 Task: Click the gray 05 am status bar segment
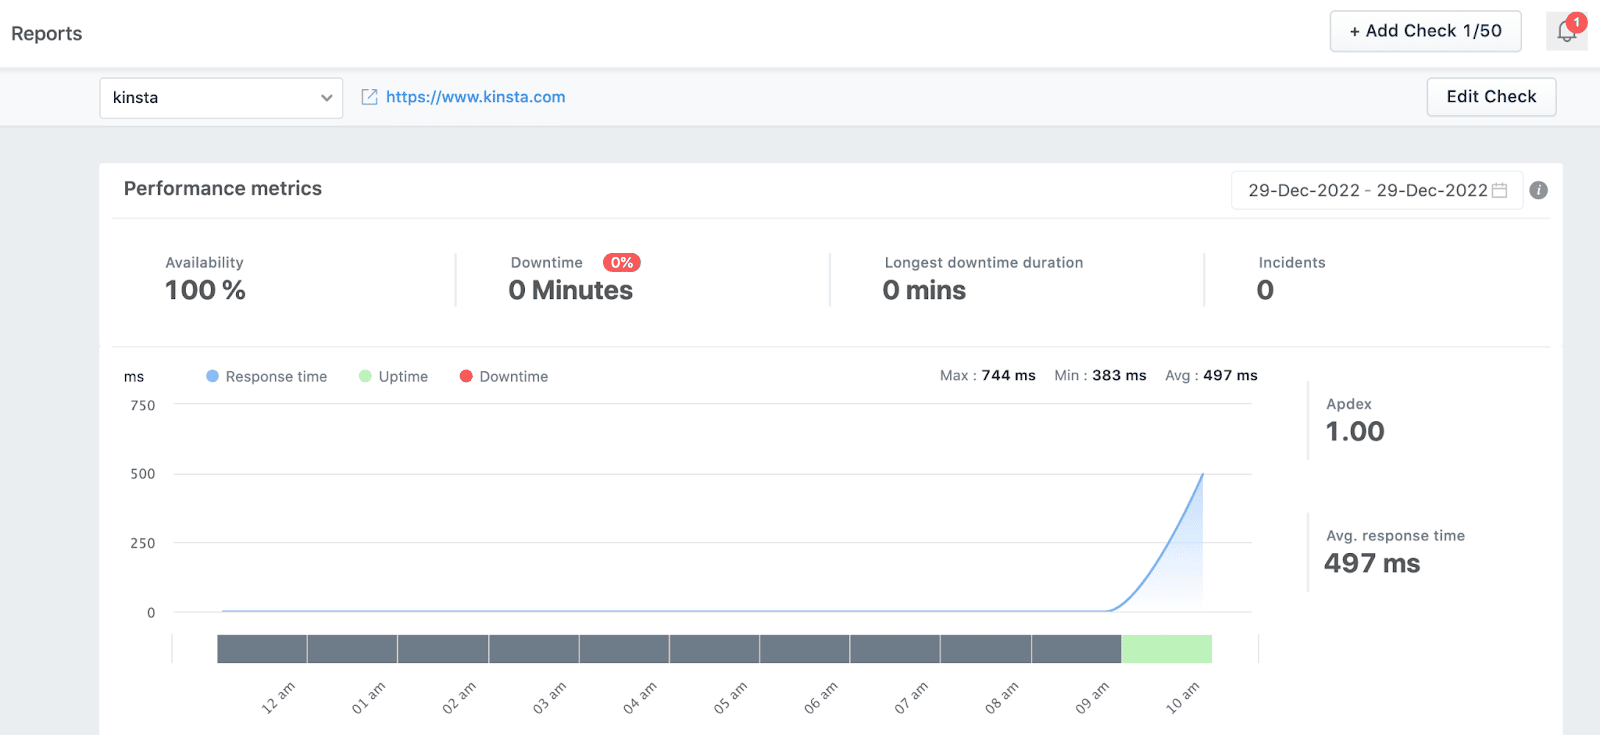[x=714, y=649]
